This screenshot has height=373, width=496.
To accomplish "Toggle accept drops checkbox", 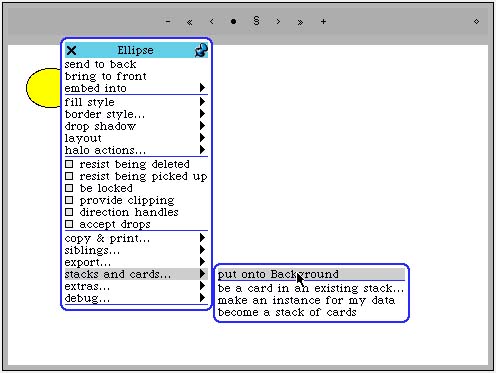I will pyautogui.click(x=69, y=224).
